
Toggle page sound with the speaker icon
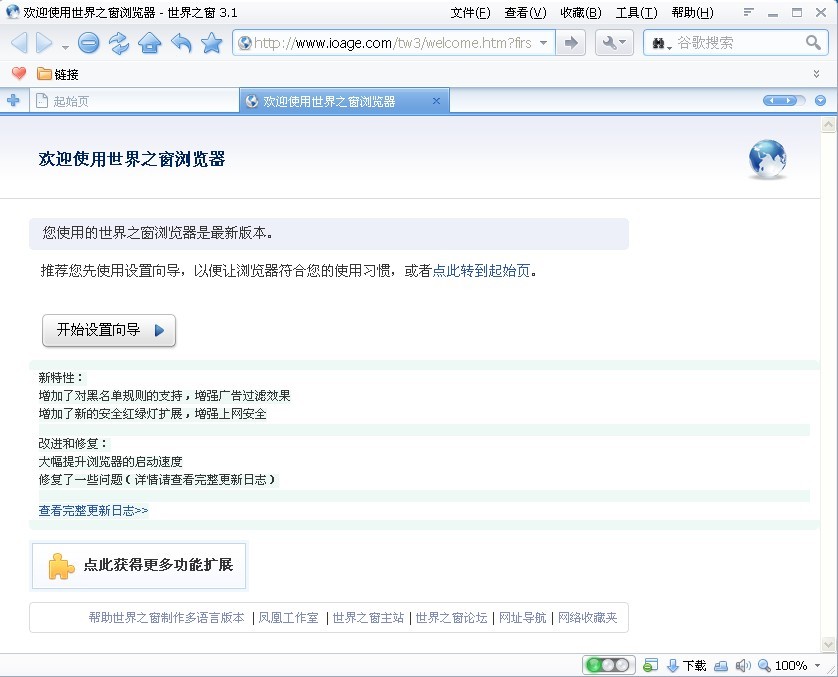coord(743,665)
